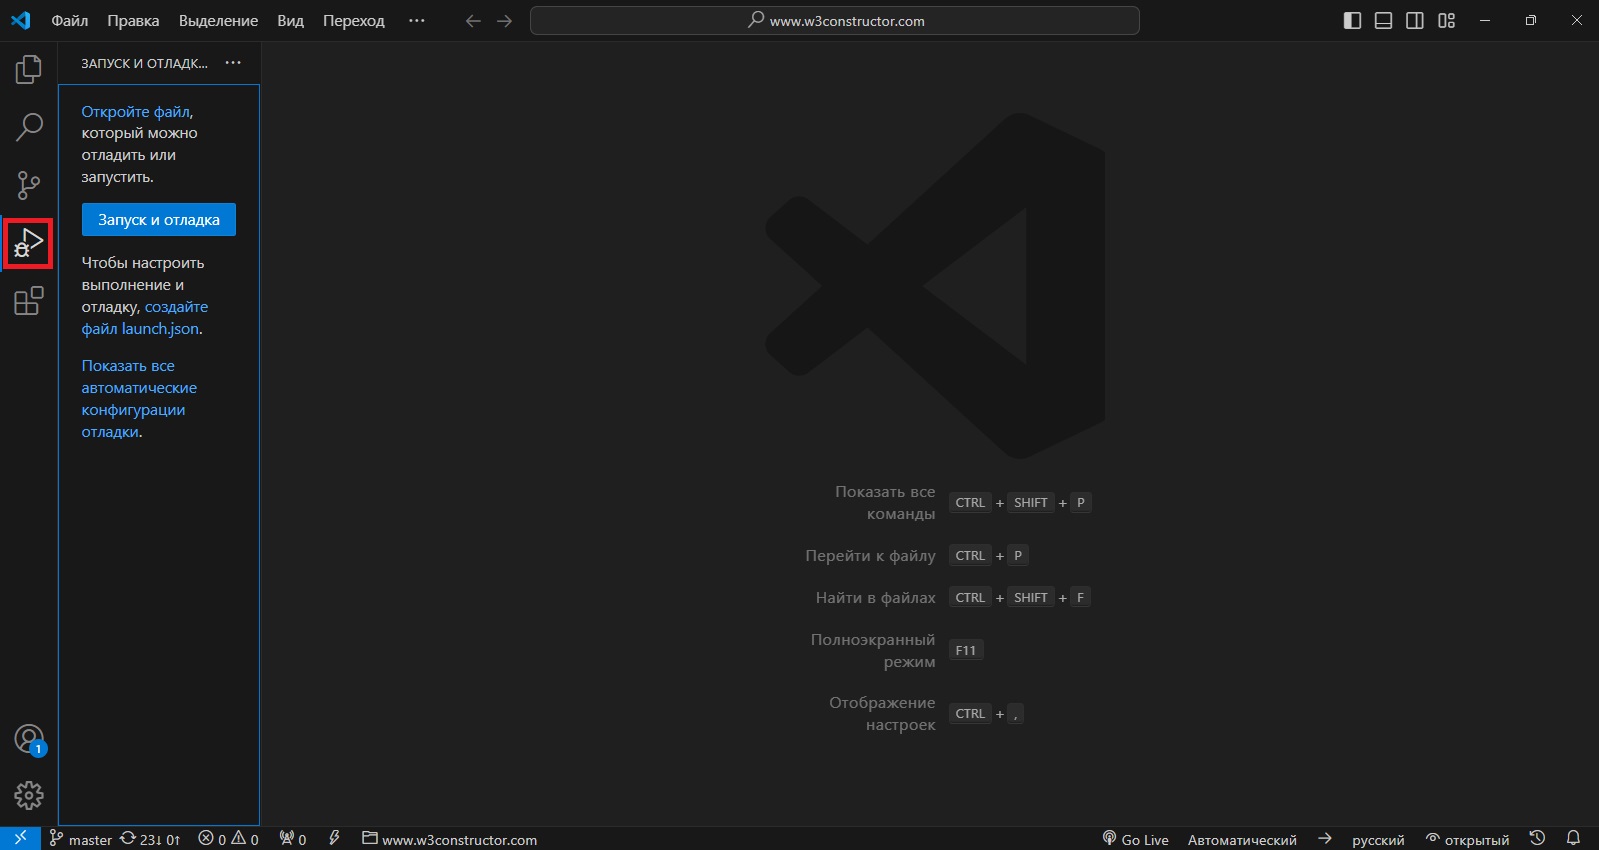Open the Run and Debug panel more actions
The width and height of the screenshot is (1599, 850).
(x=233, y=62)
